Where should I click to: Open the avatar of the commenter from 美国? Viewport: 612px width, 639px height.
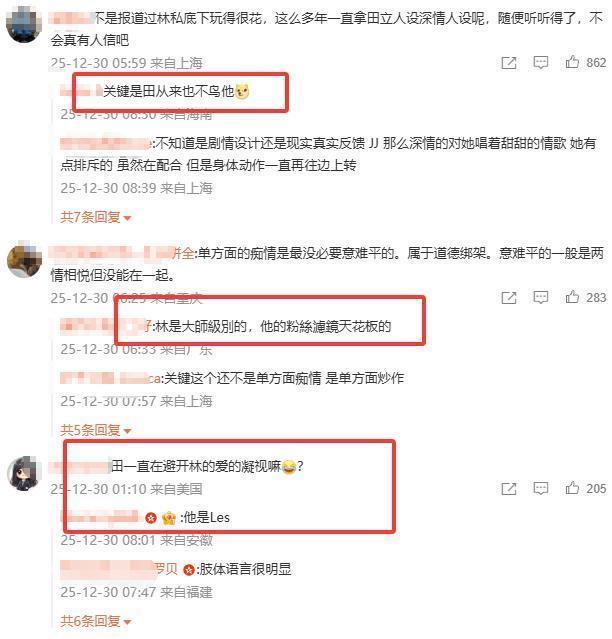tap(24, 473)
